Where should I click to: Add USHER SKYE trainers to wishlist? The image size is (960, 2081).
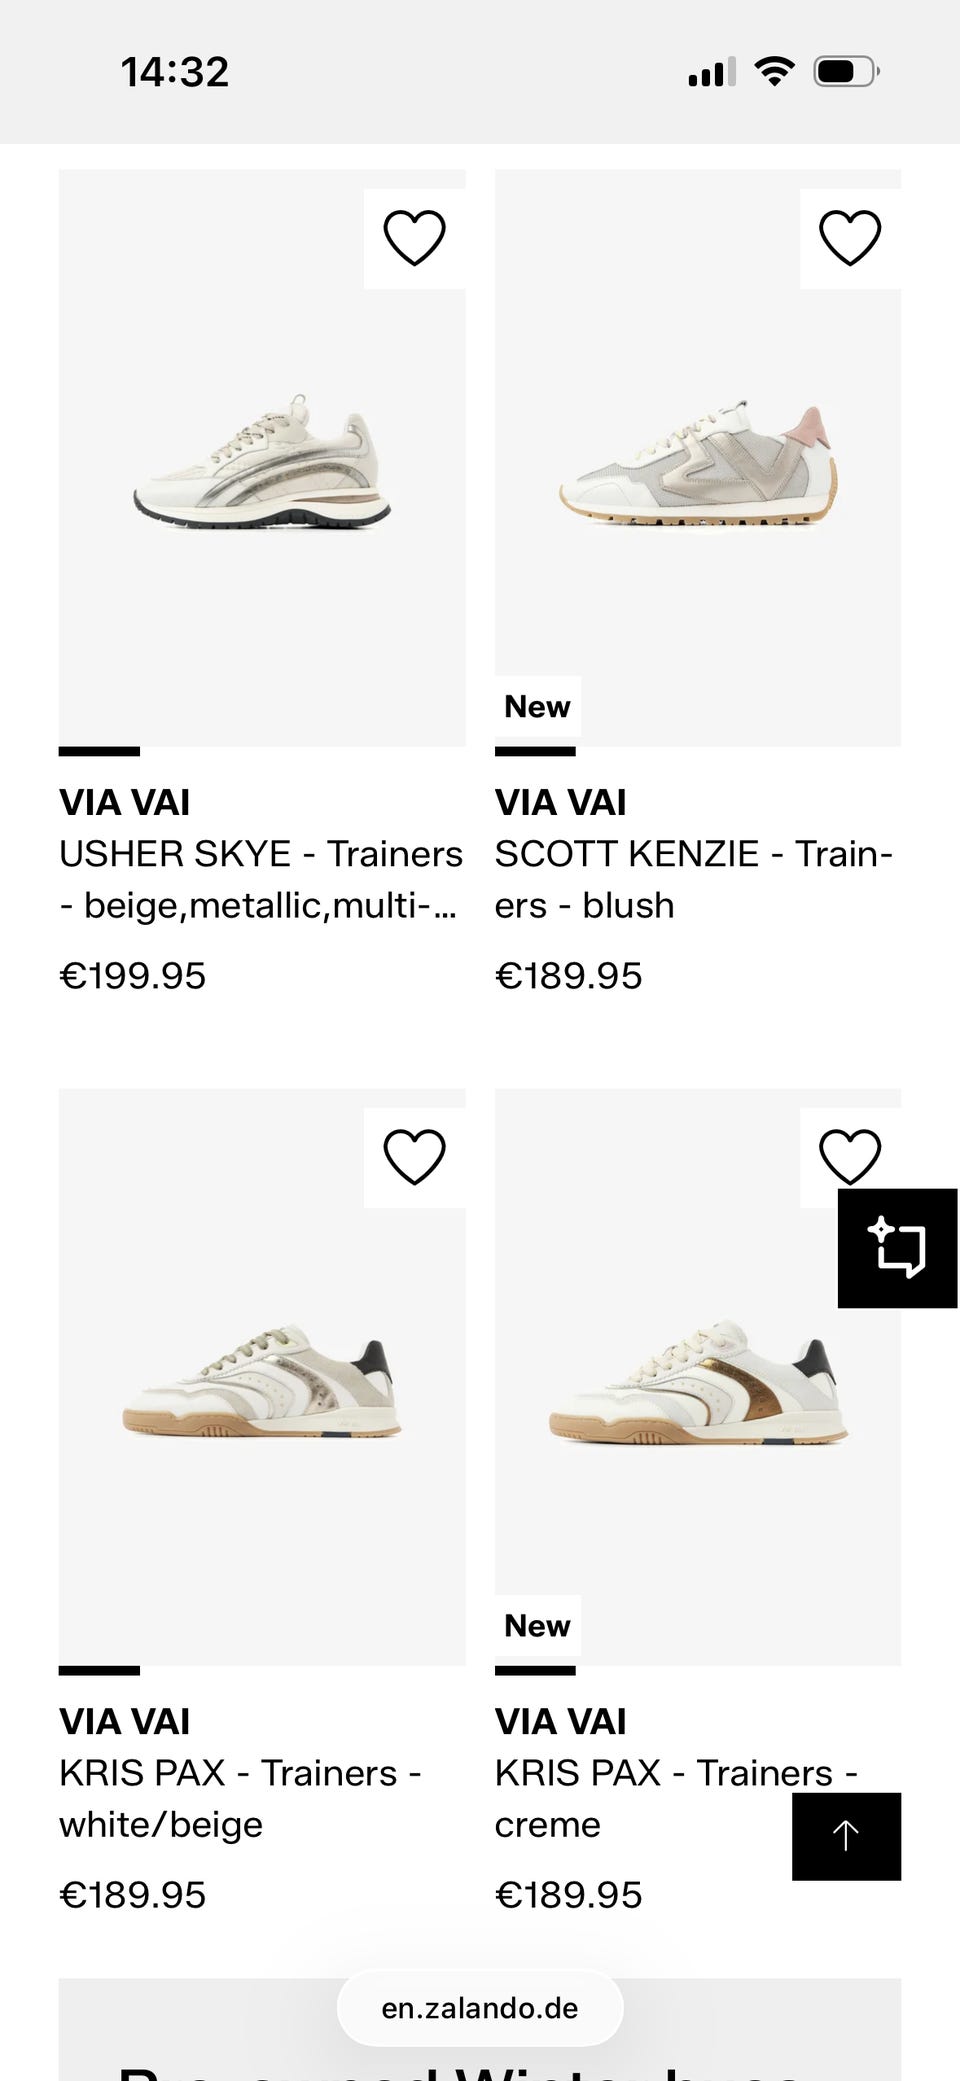pyautogui.click(x=414, y=238)
